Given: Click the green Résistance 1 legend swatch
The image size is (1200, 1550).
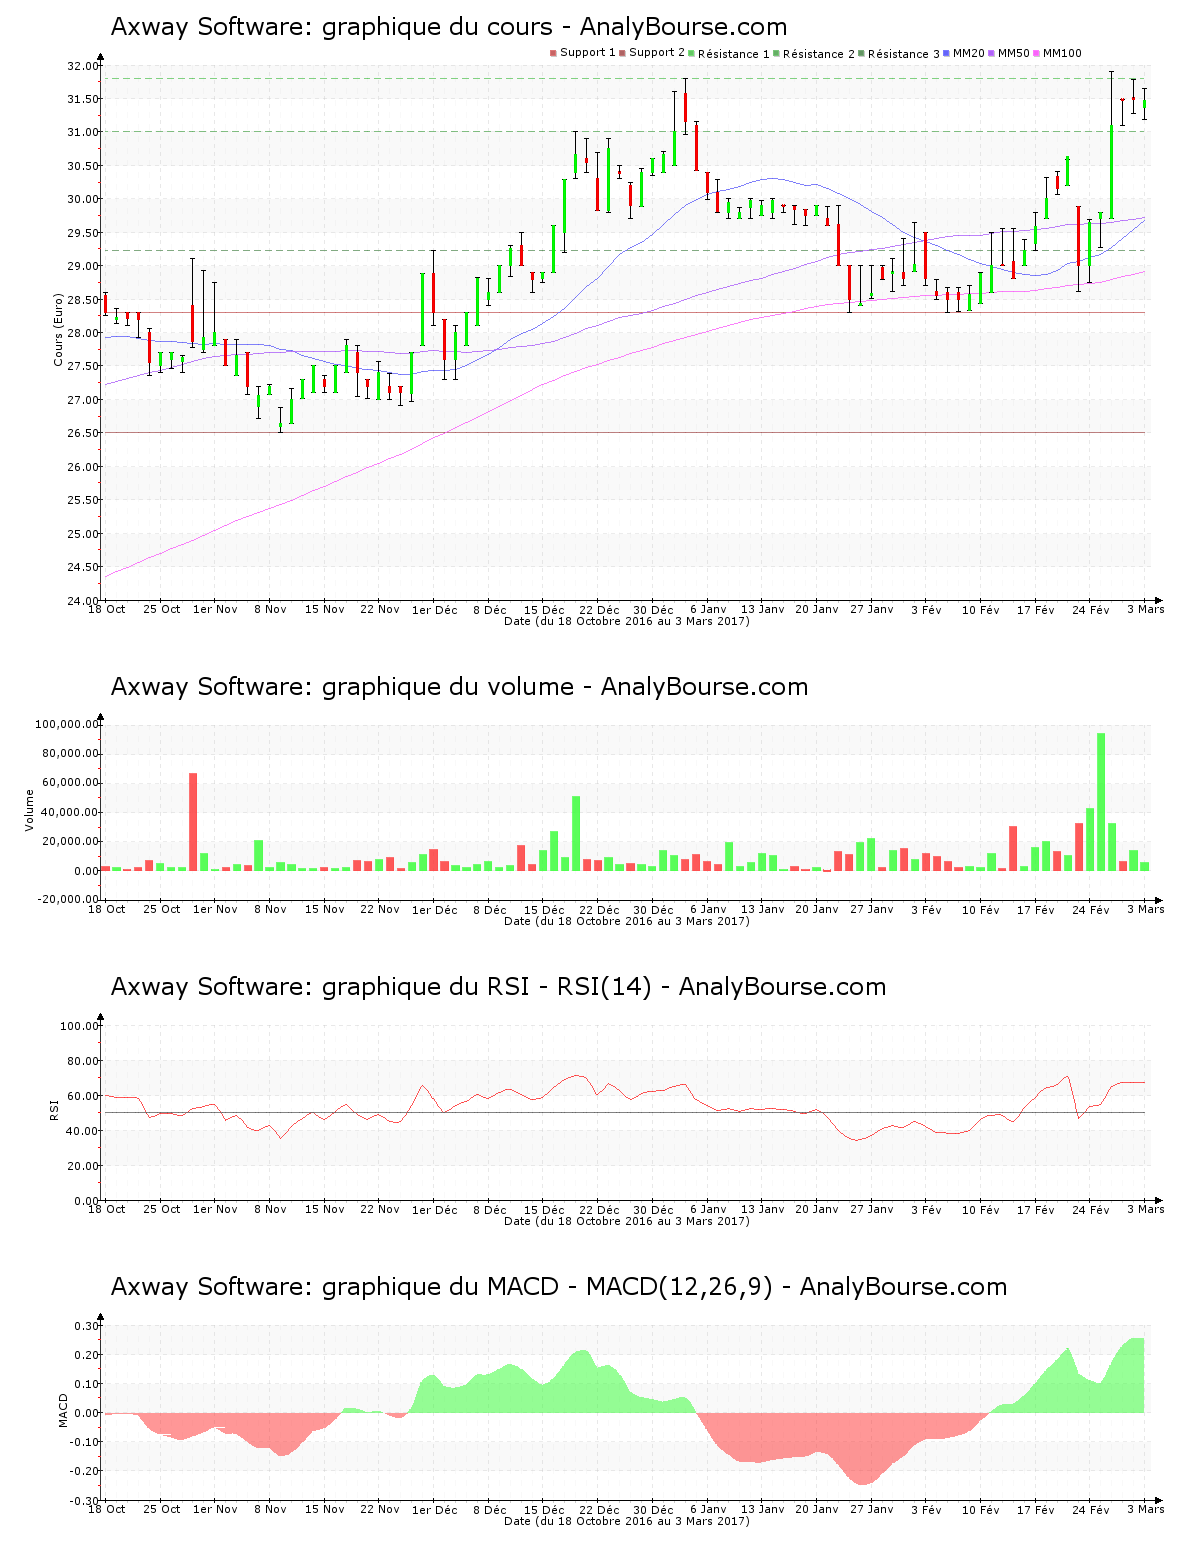Looking at the screenshot, I should (691, 53).
